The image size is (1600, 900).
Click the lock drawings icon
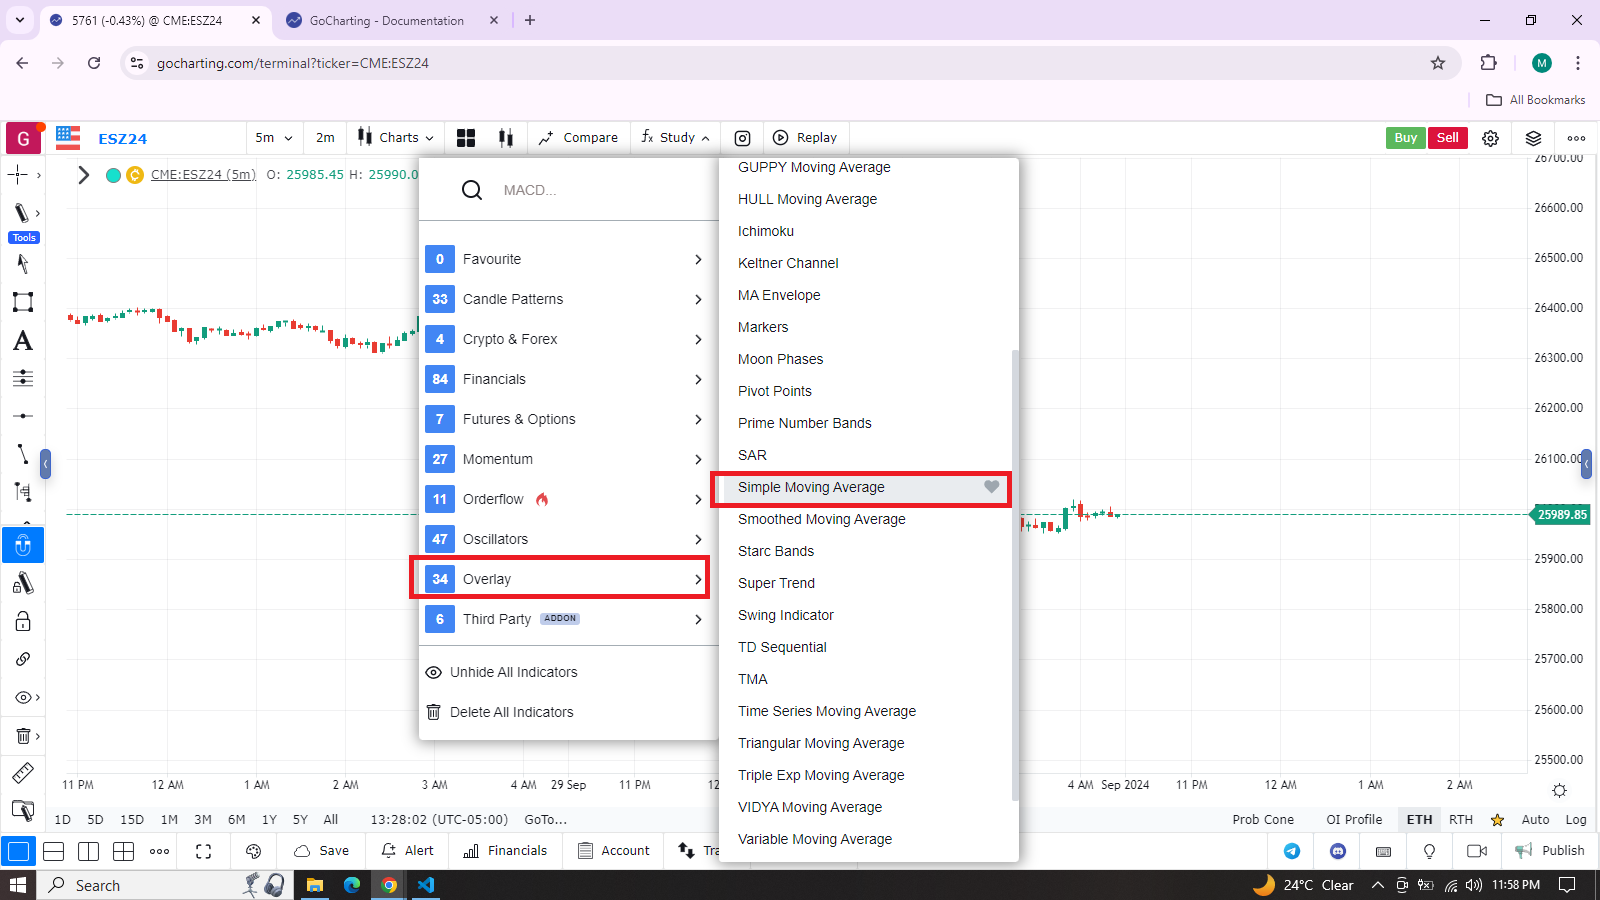click(x=22, y=621)
